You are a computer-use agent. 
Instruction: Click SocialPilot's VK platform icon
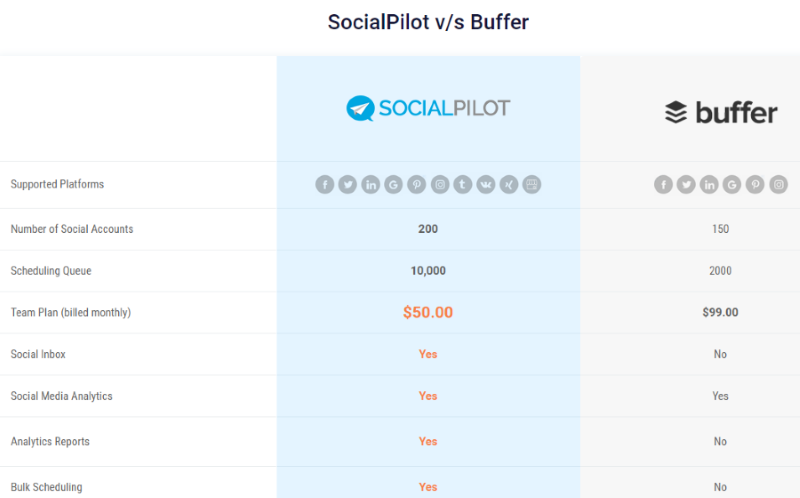tap(485, 184)
